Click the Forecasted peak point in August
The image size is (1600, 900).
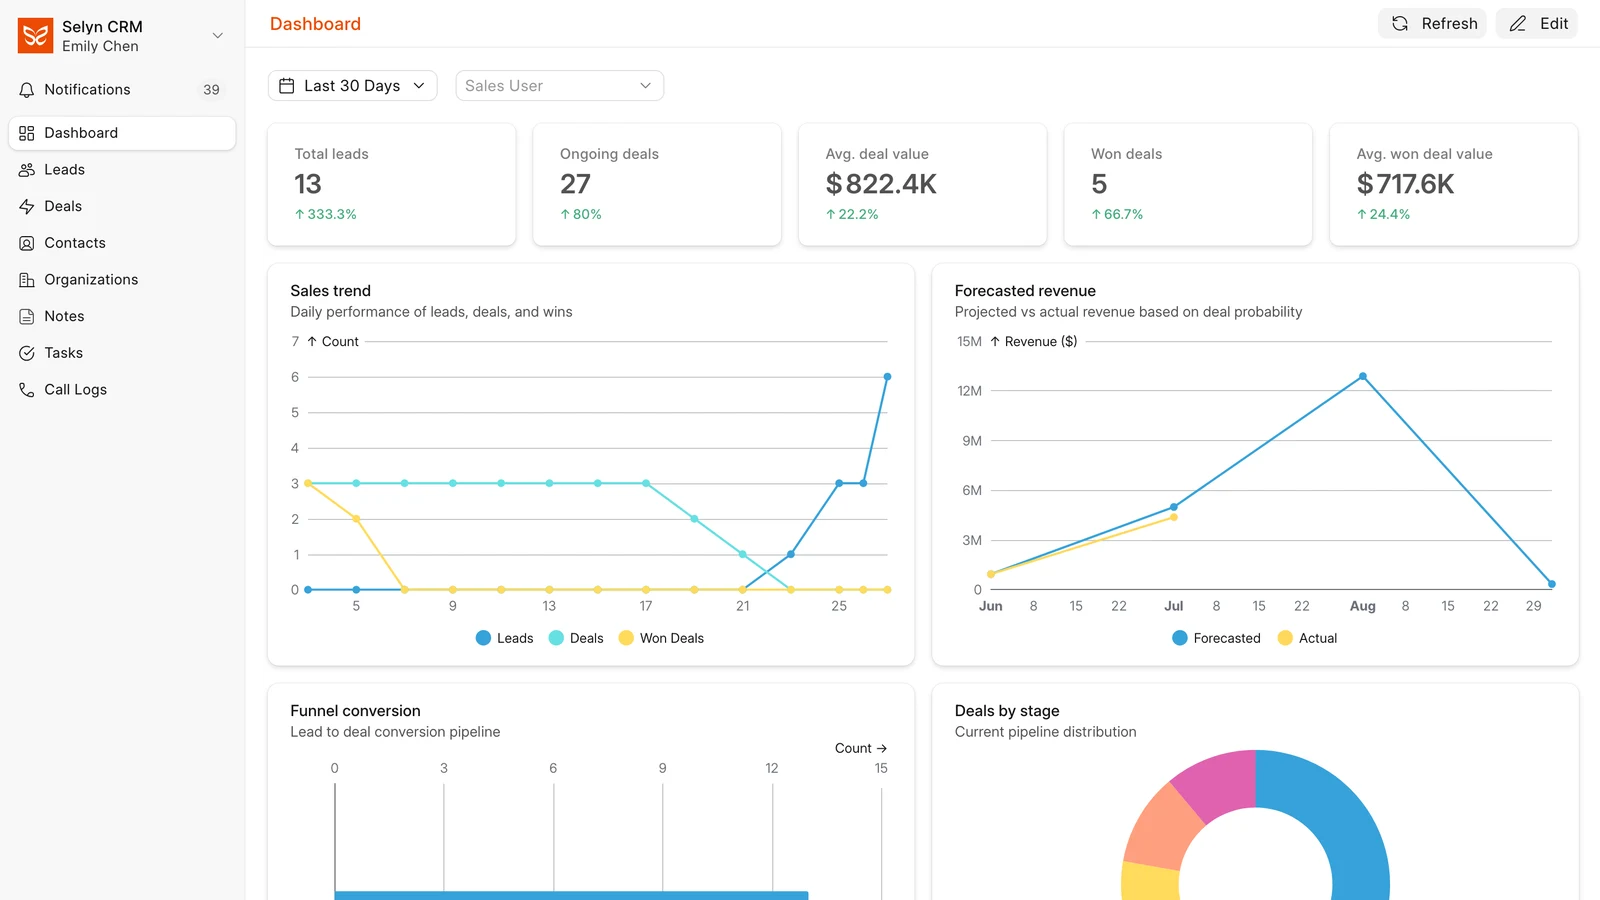click(1363, 377)
